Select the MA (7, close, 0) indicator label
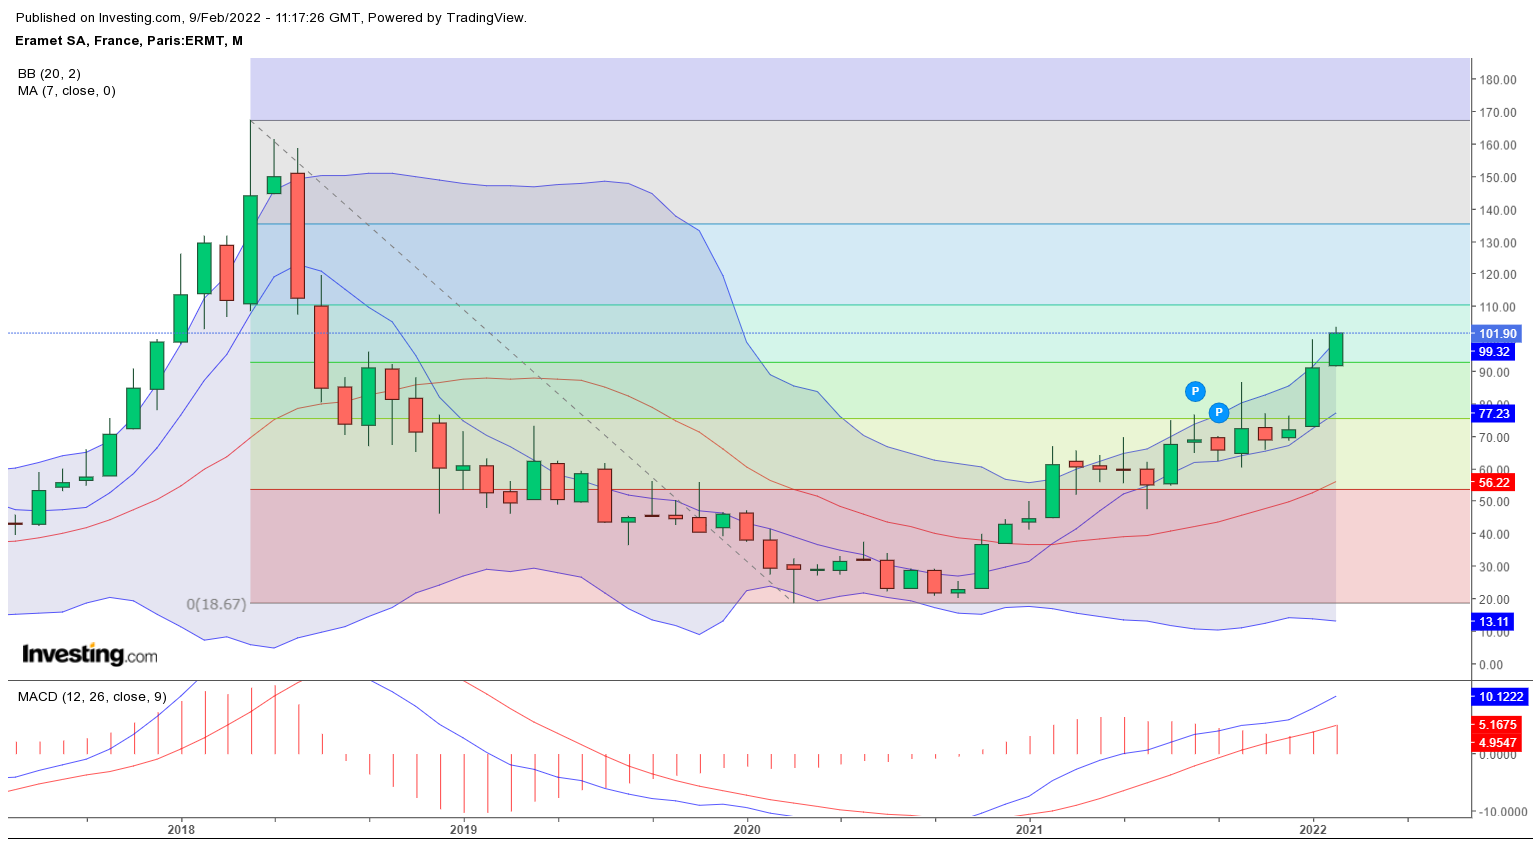The height and width of the screenshot is (844, 1540). (67, 91)
